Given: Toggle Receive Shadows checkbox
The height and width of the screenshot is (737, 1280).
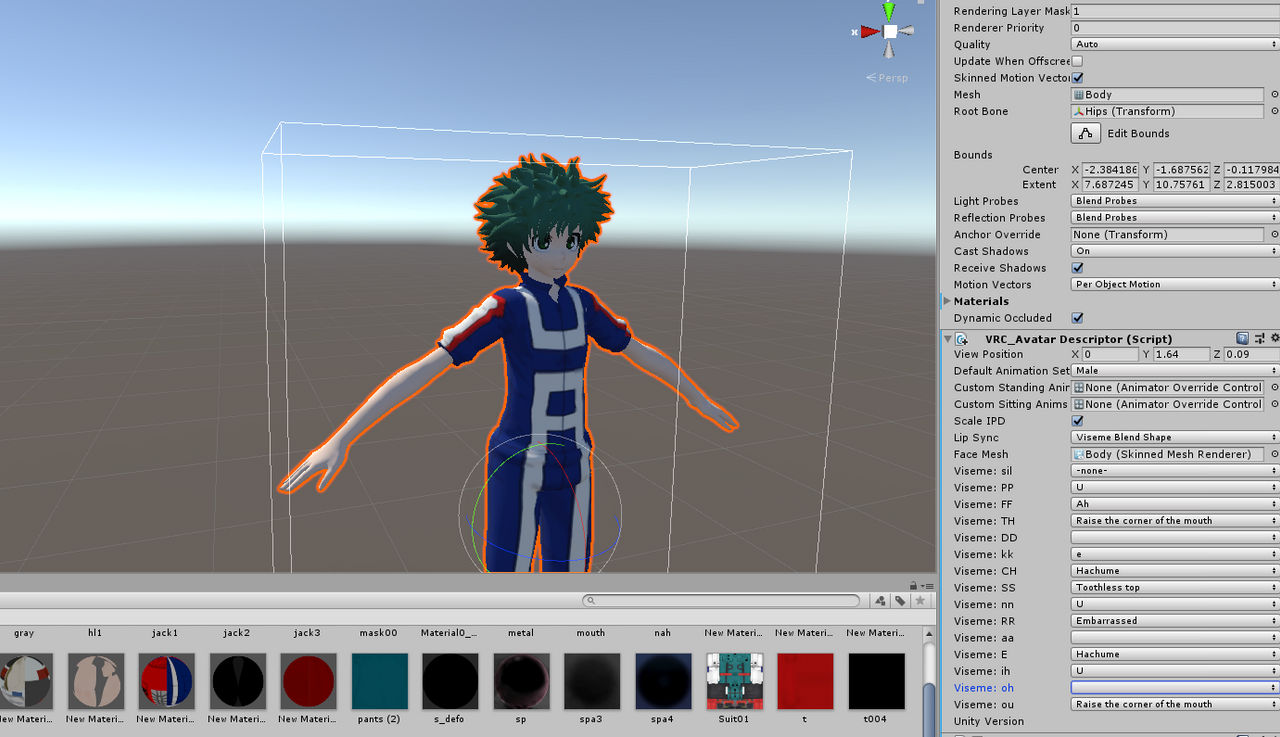Looking at the screenshot, I should (x=1077, y=268).
